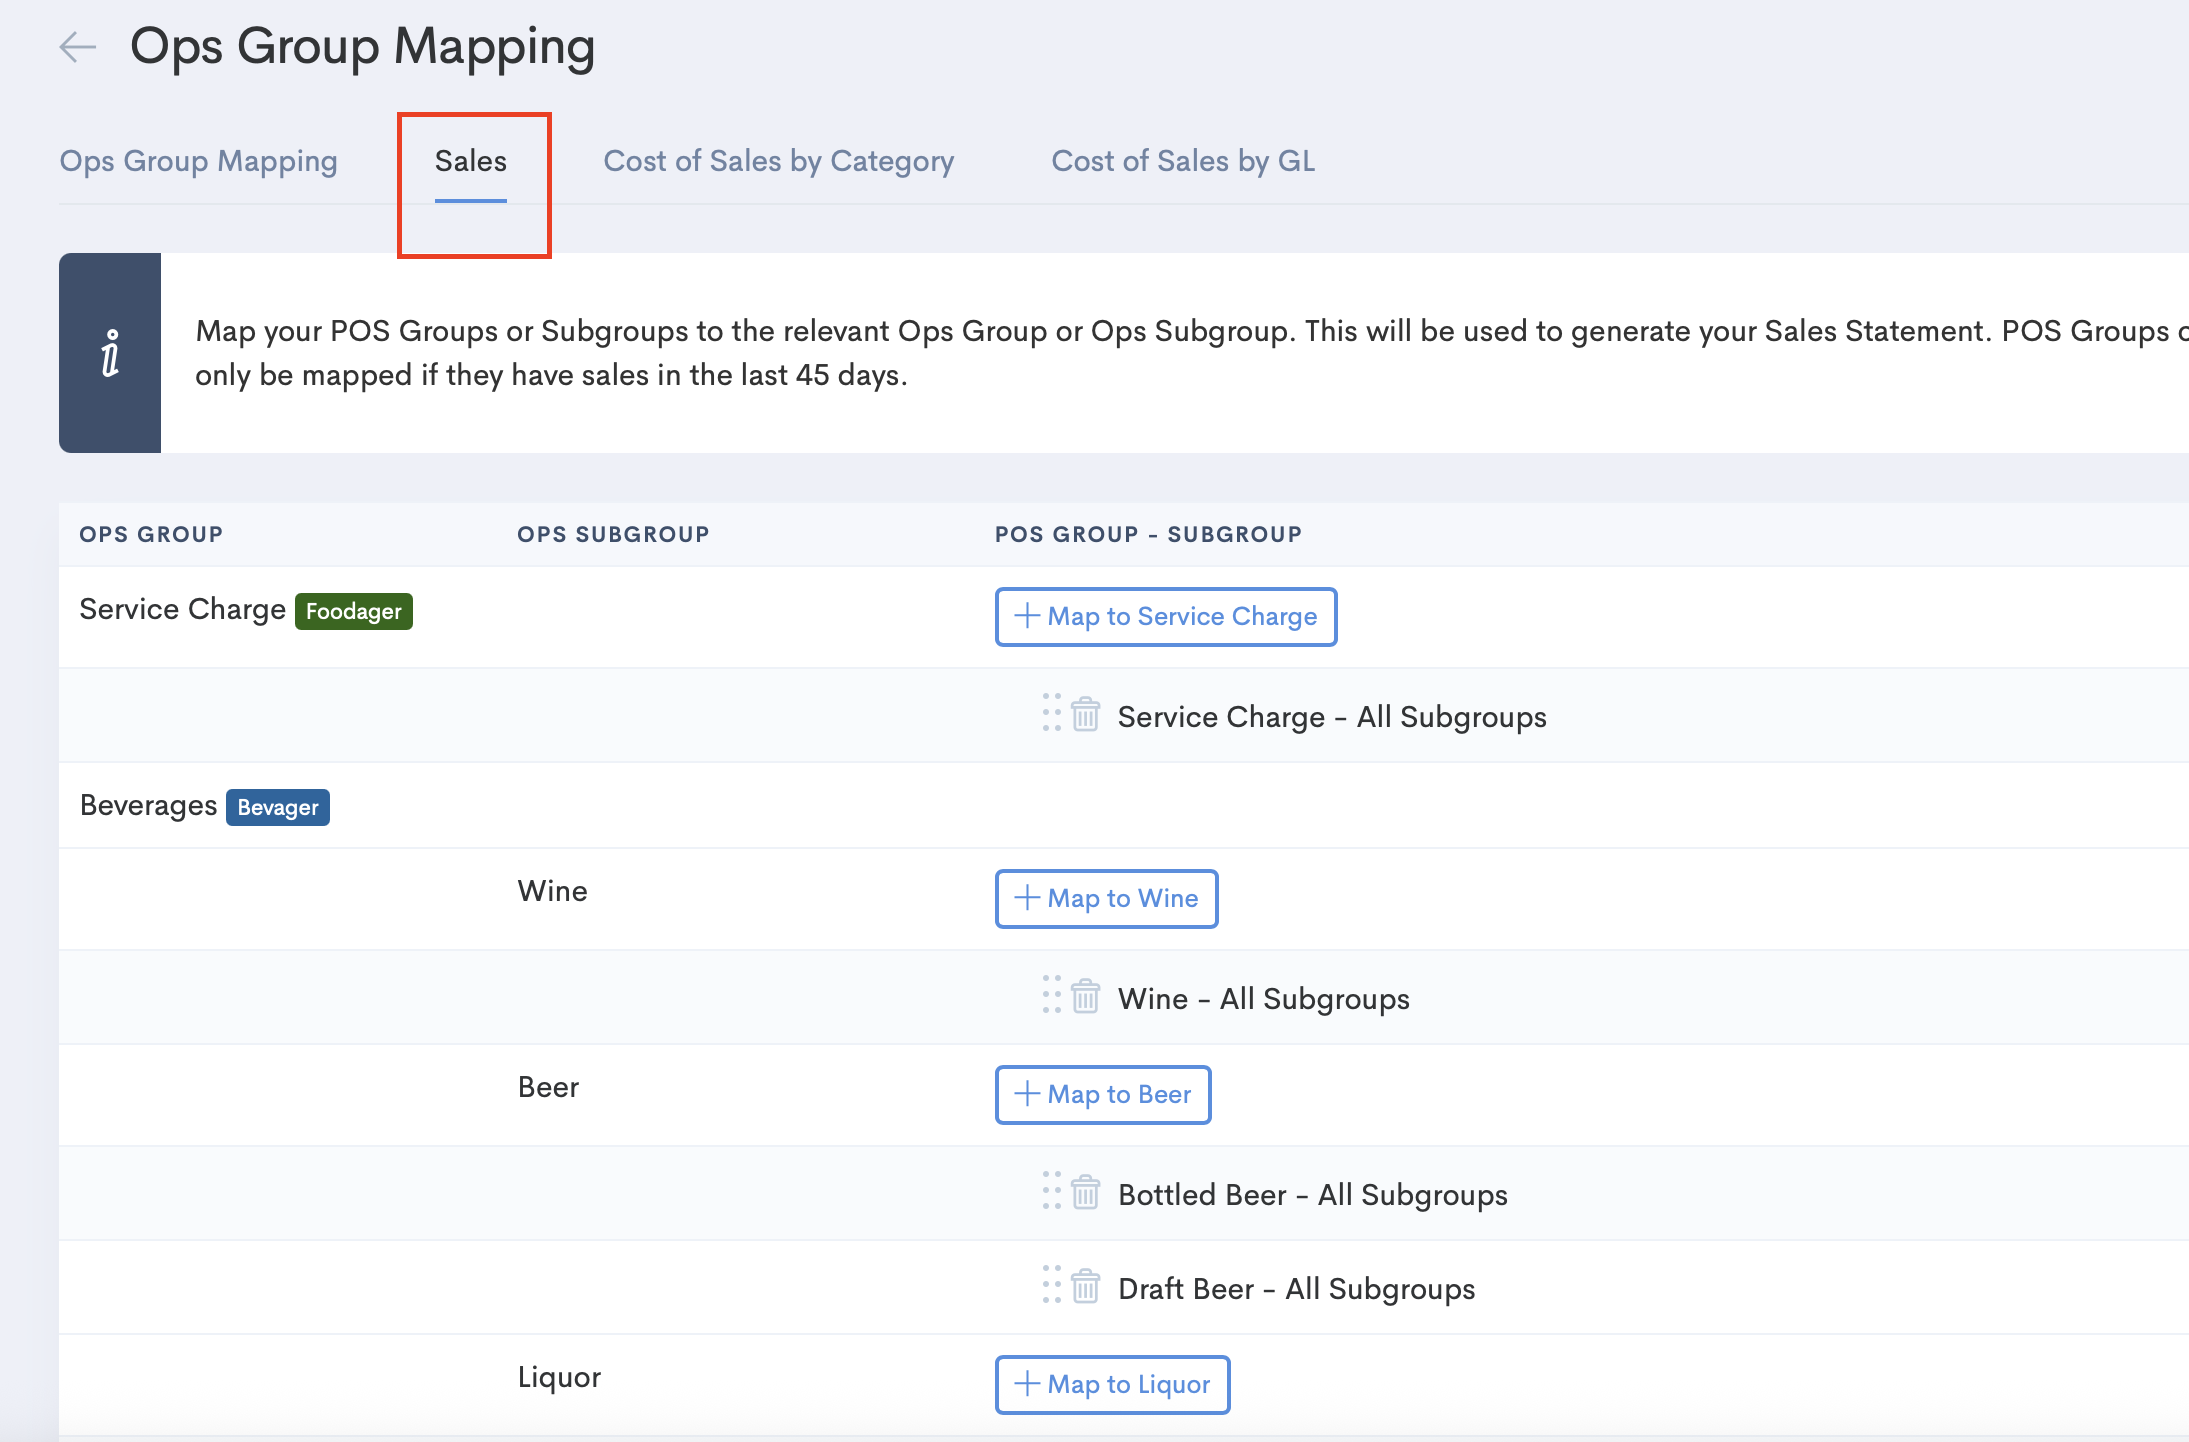
Task: Select the green Foodager badge next to Service Charge
Action: click(x=354, y=610)
